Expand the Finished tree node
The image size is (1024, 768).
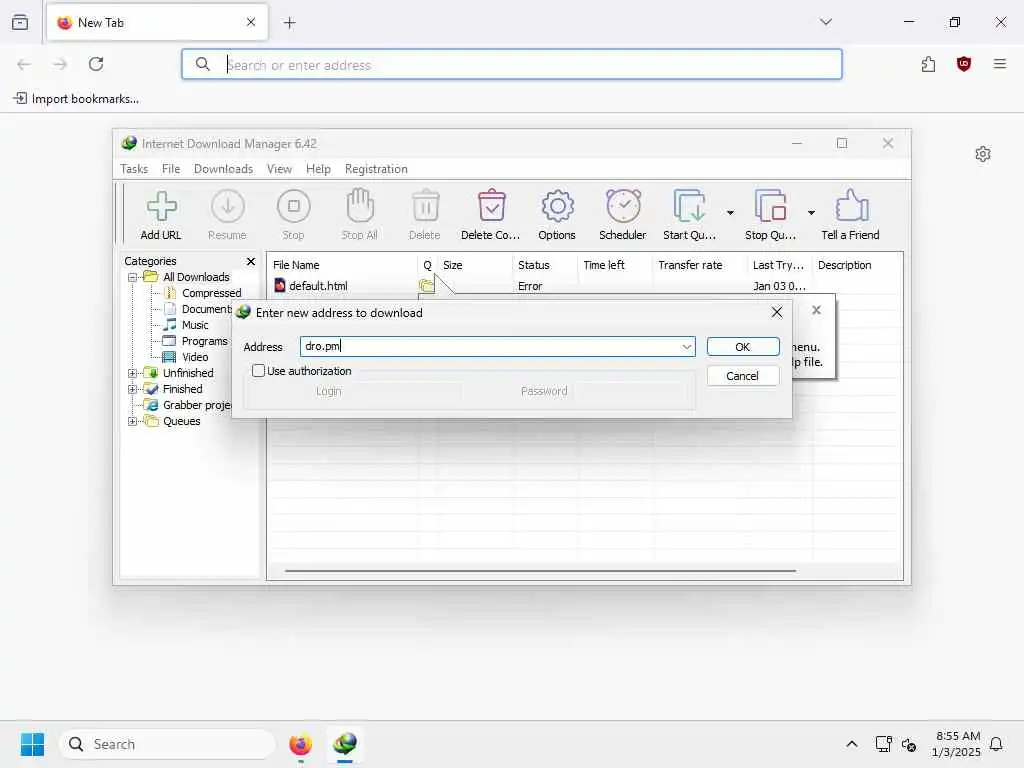[x=133, y=389]
